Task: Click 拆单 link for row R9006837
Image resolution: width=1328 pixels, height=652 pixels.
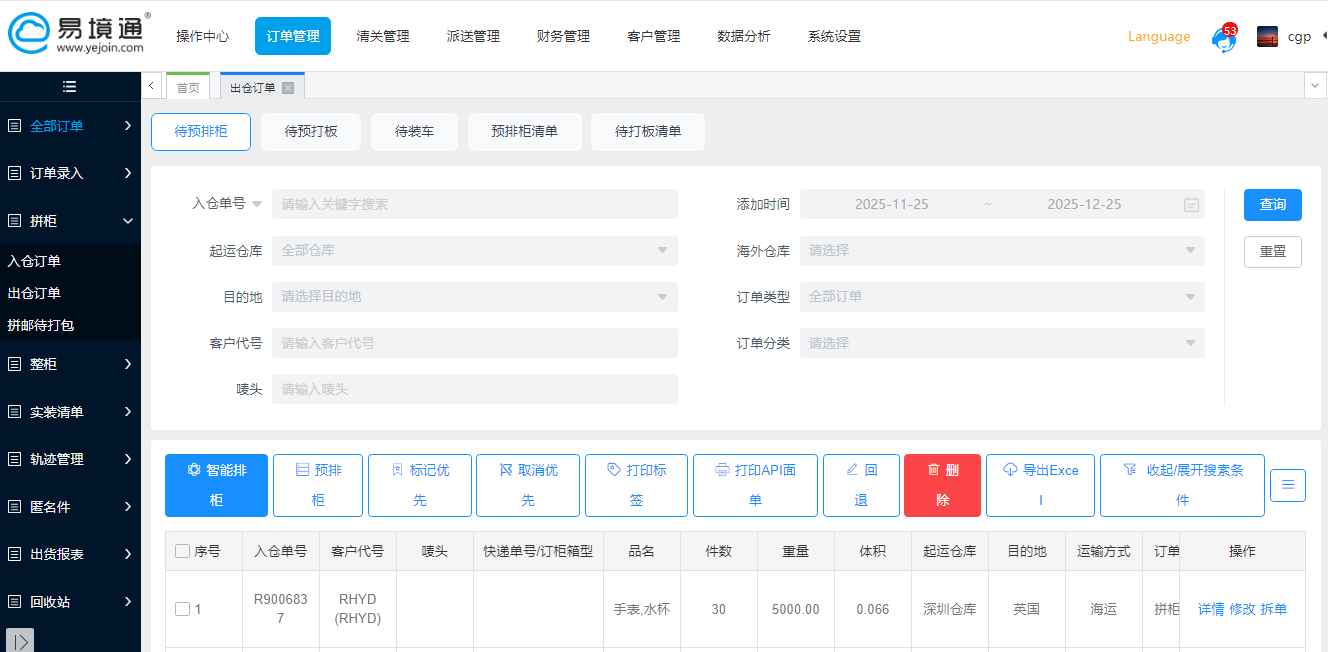Action: 1273,609
